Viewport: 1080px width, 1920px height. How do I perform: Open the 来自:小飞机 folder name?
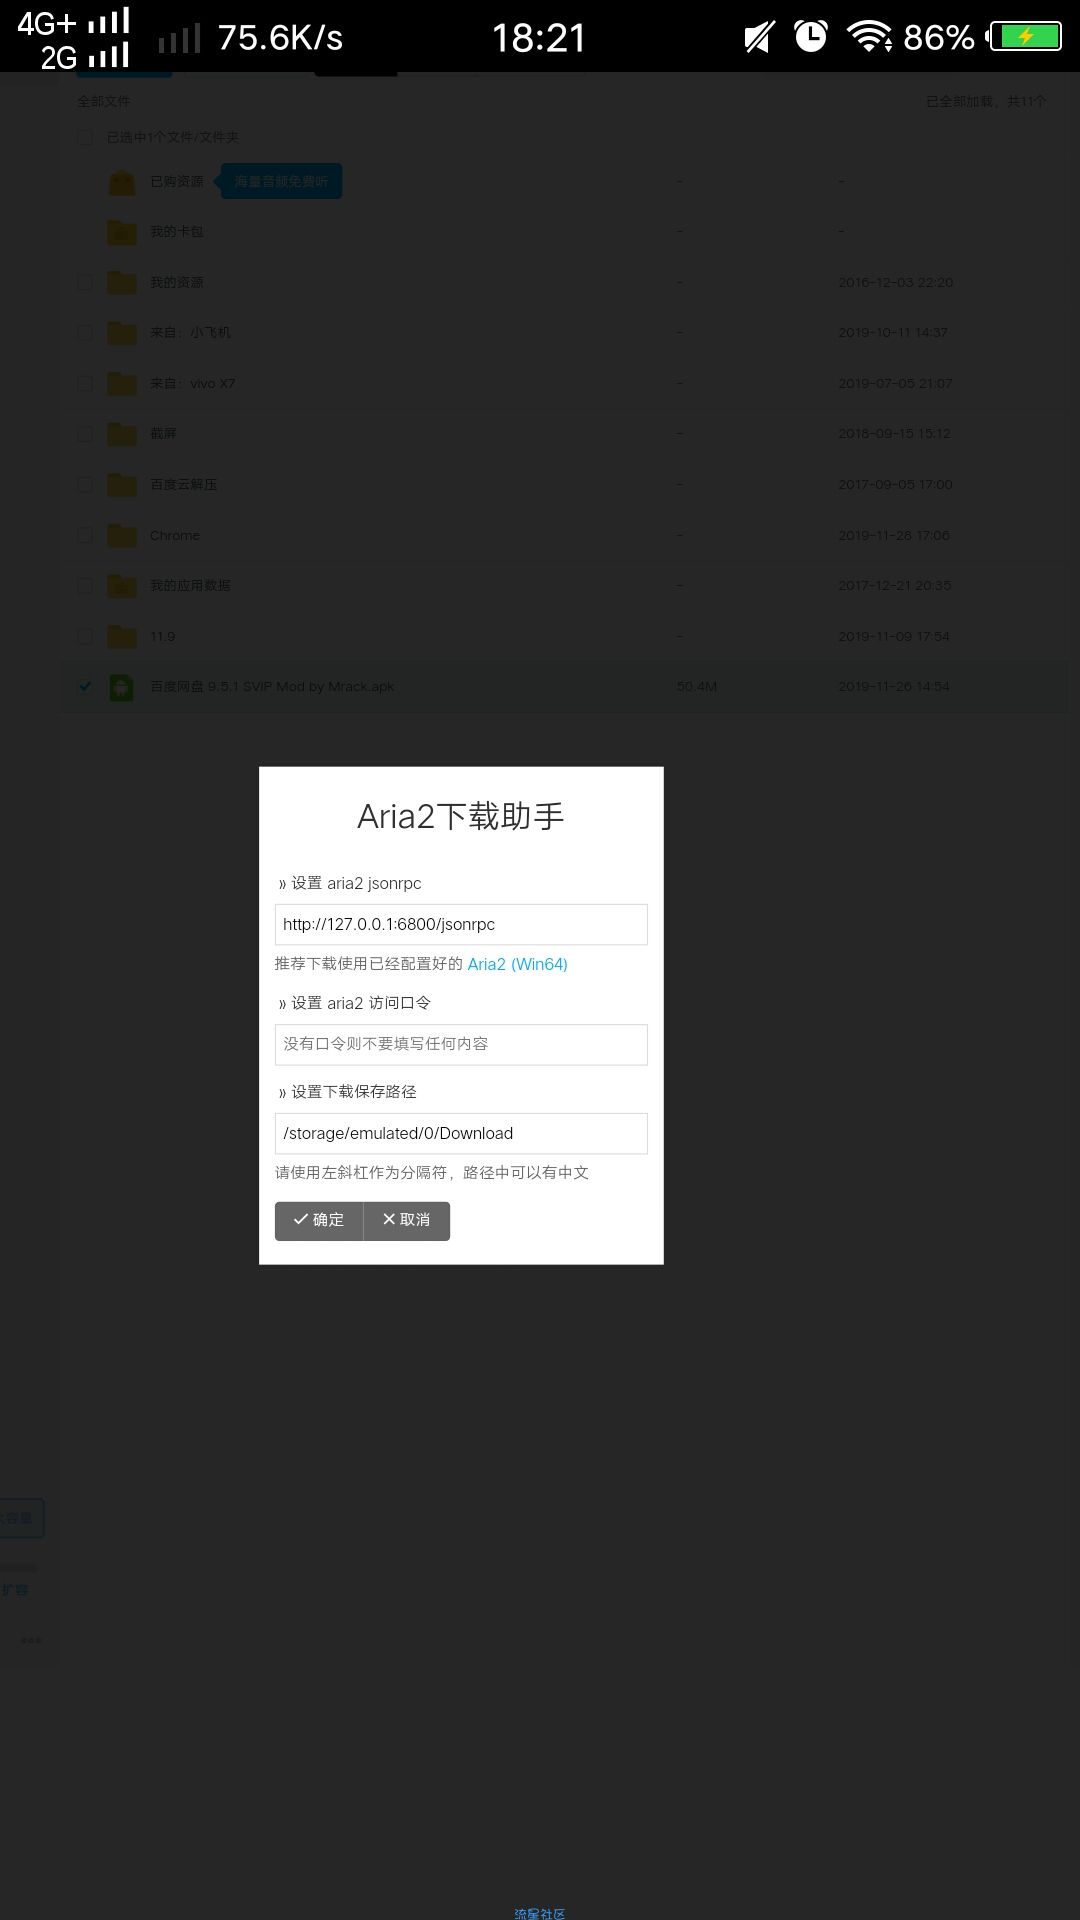coord(190,332)
